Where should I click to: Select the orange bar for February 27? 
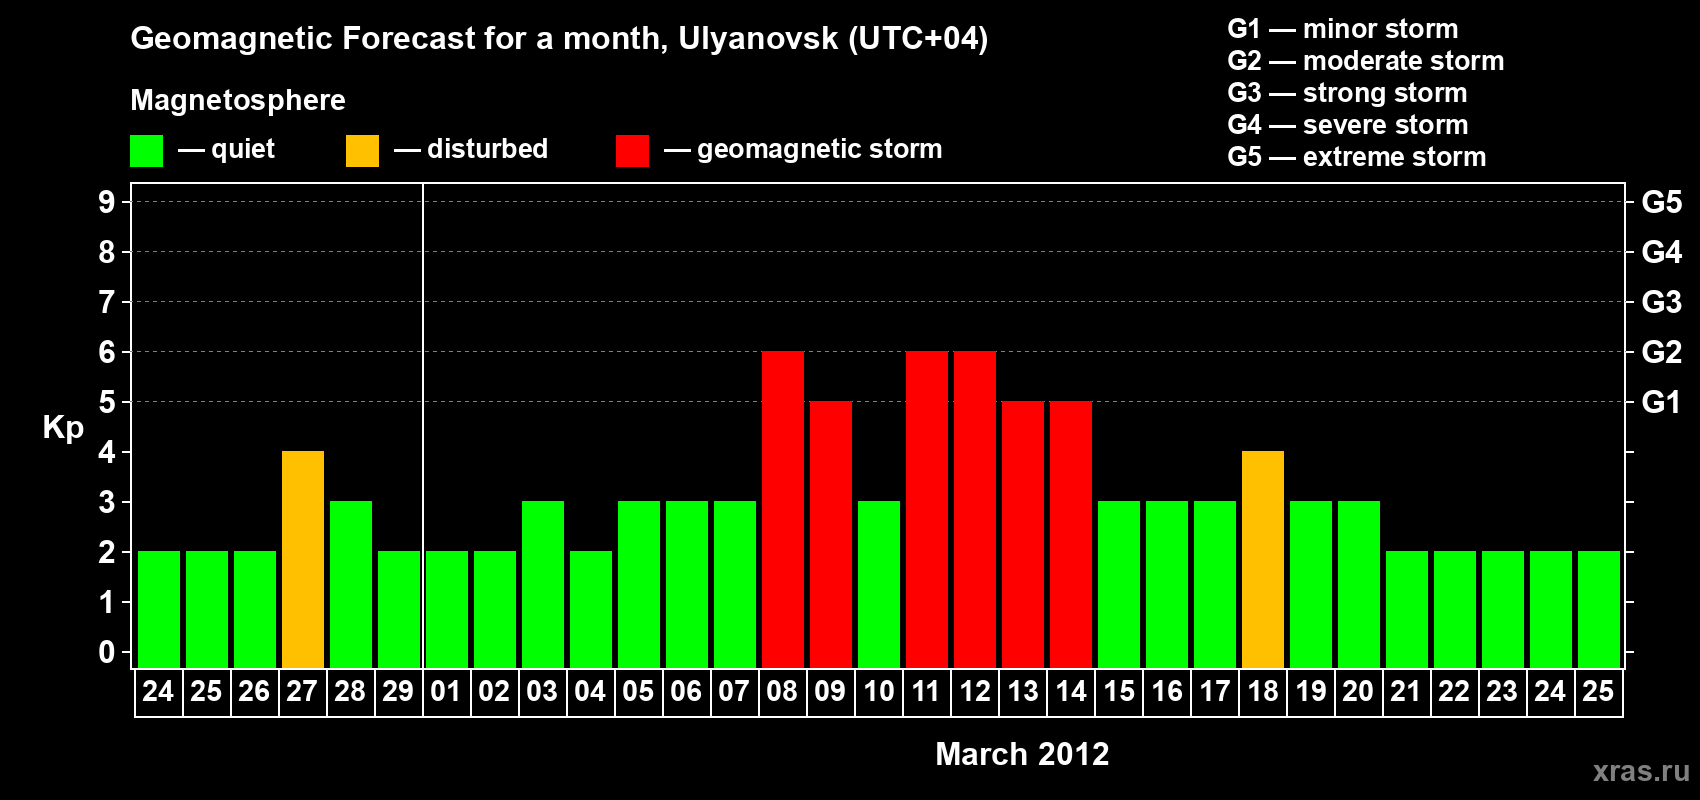click(303, 559)
